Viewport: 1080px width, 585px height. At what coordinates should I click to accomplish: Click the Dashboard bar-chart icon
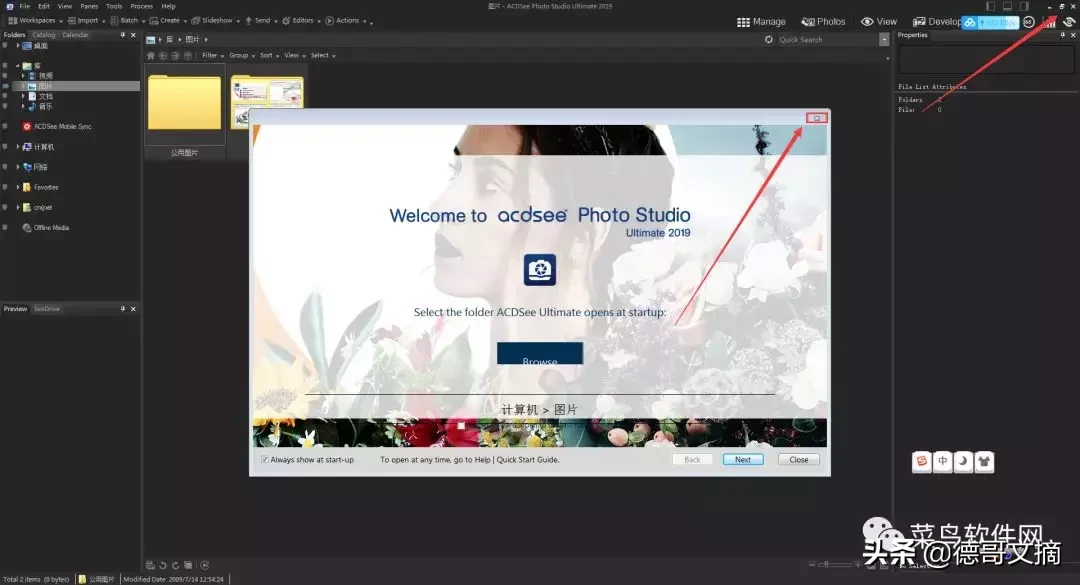tap(1050, 22)
